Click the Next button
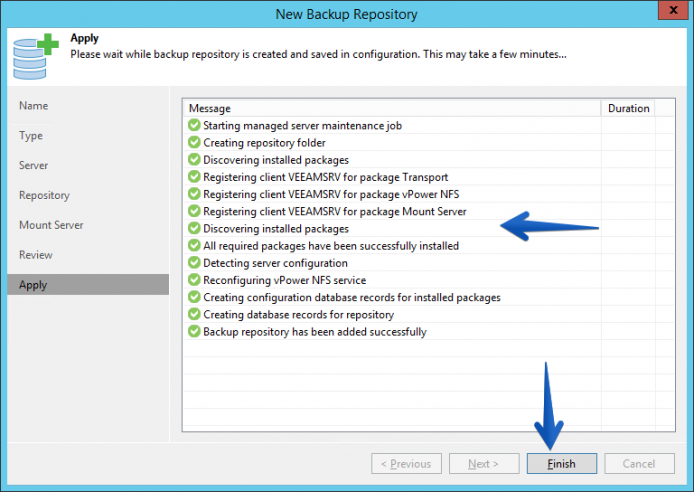The image size is (694, 492). pyautogui.click(x=484, y=463)
